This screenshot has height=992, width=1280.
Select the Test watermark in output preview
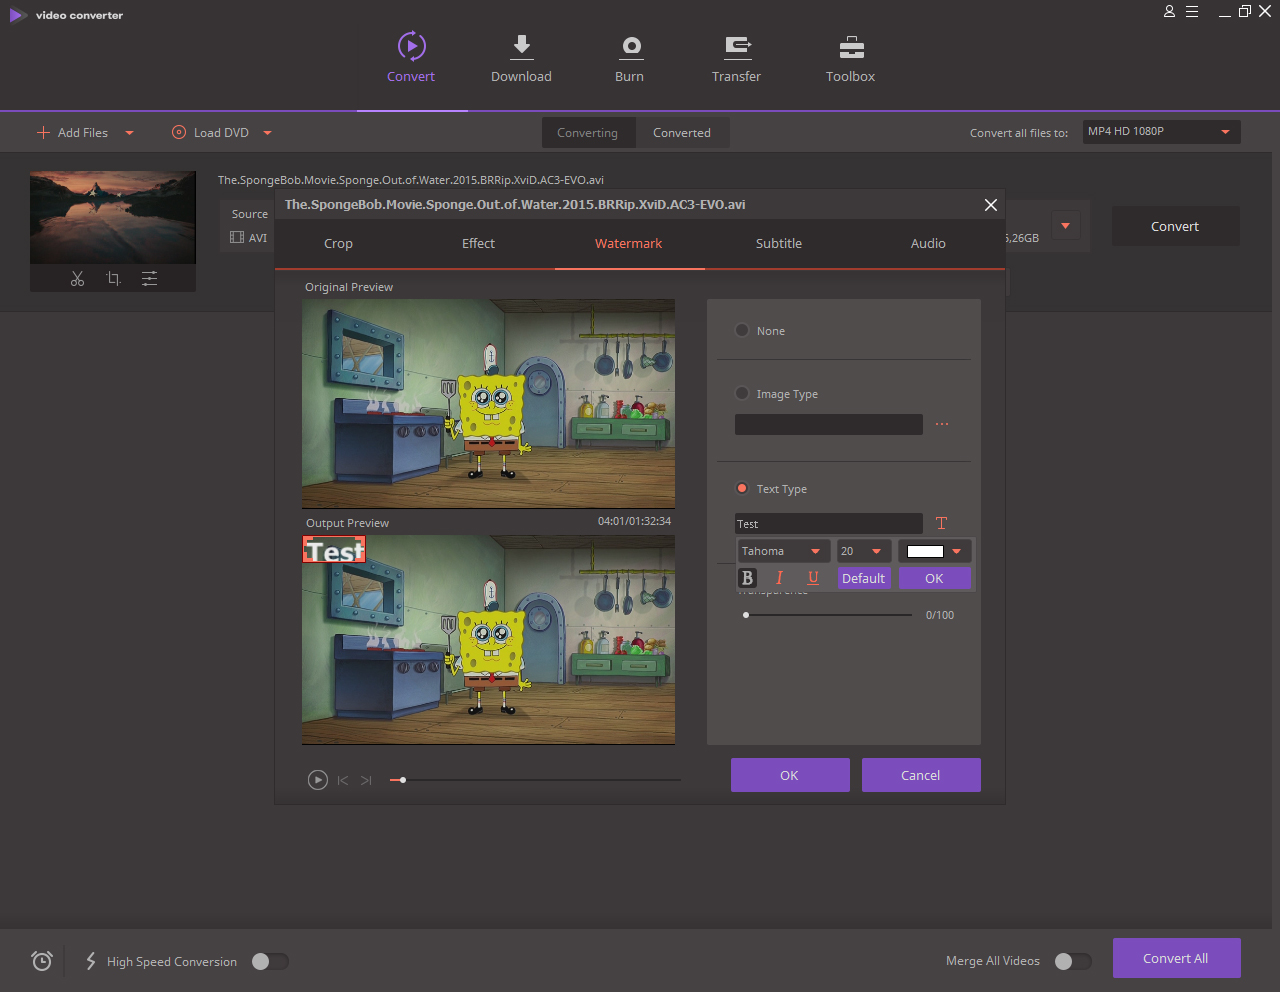pyautogui.click(x=334, y=550)
